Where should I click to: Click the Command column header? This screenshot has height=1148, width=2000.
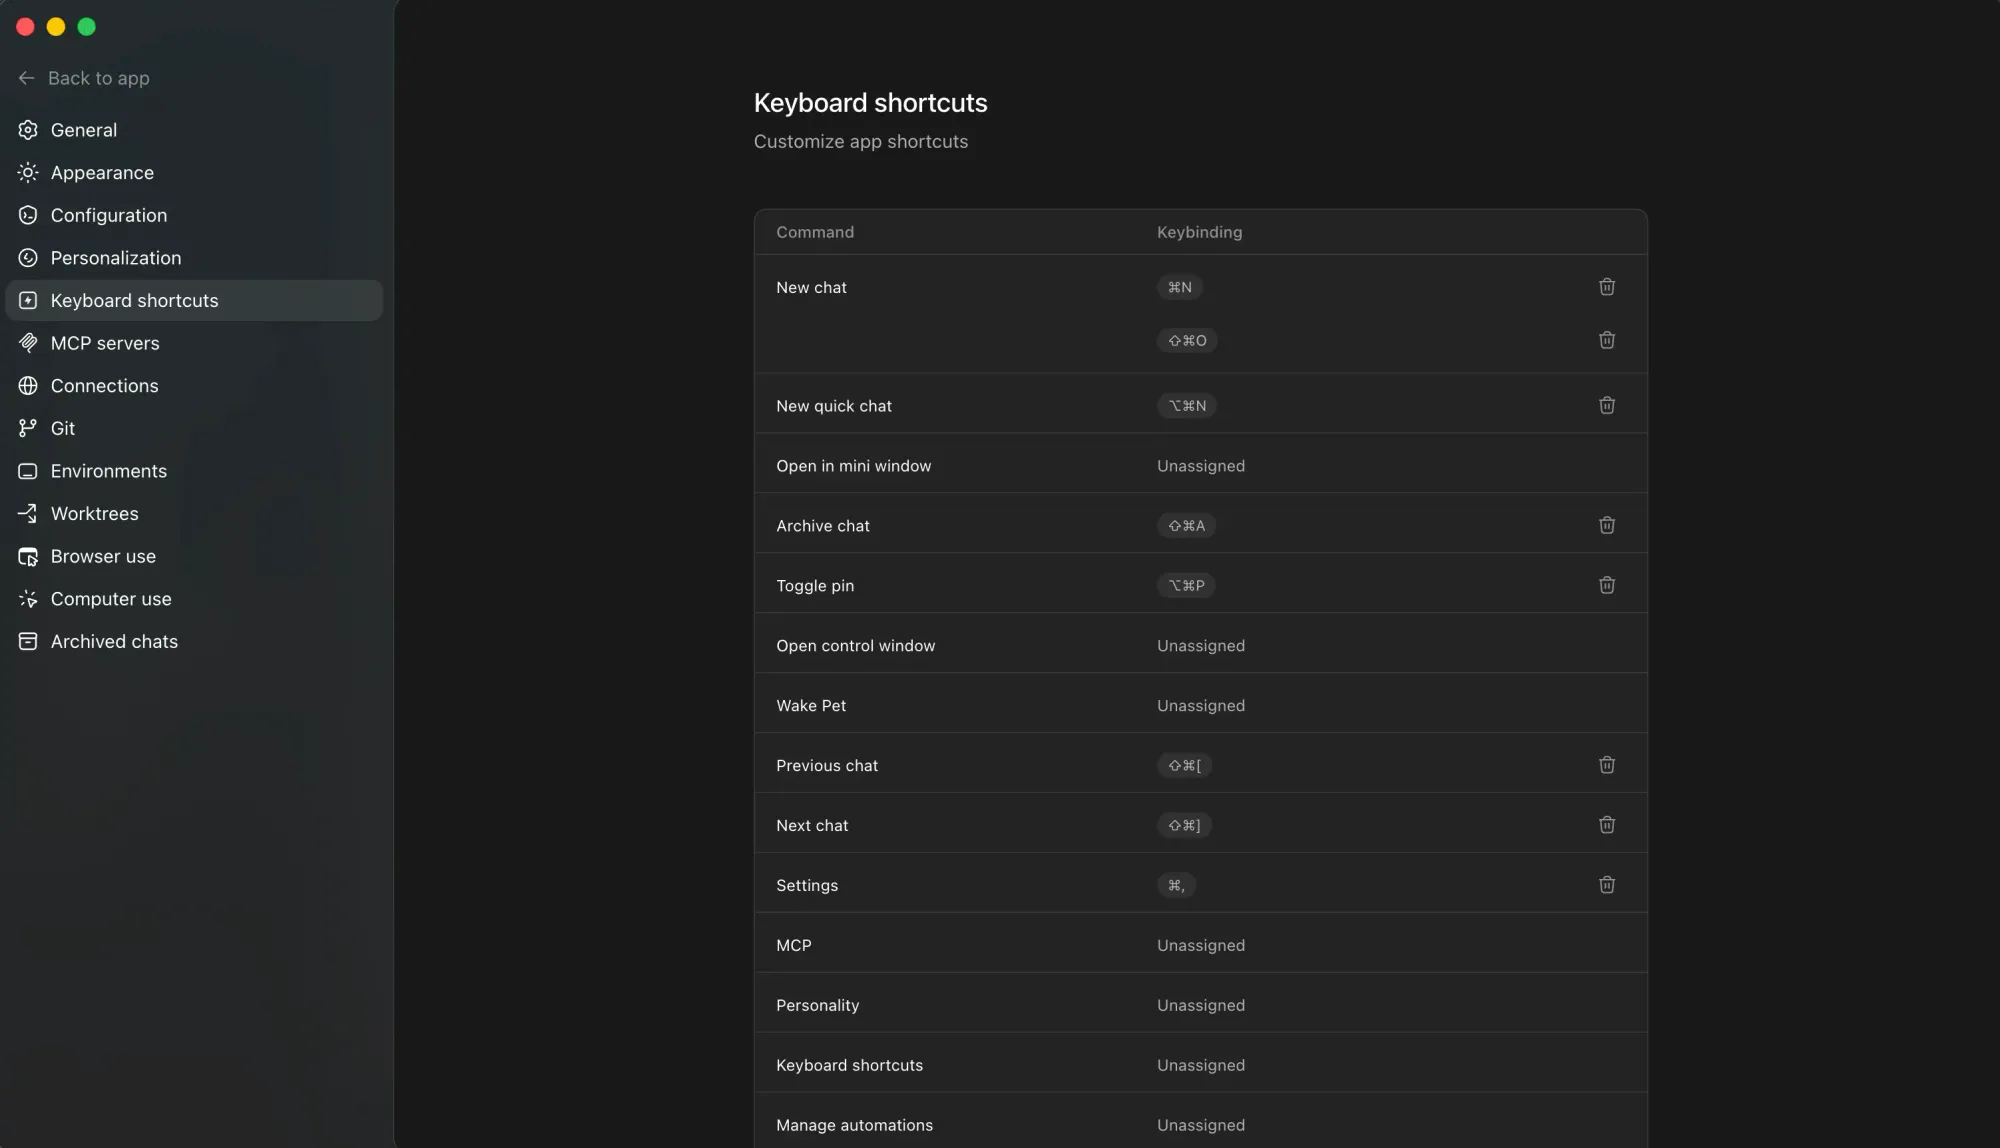coord(815,232)
